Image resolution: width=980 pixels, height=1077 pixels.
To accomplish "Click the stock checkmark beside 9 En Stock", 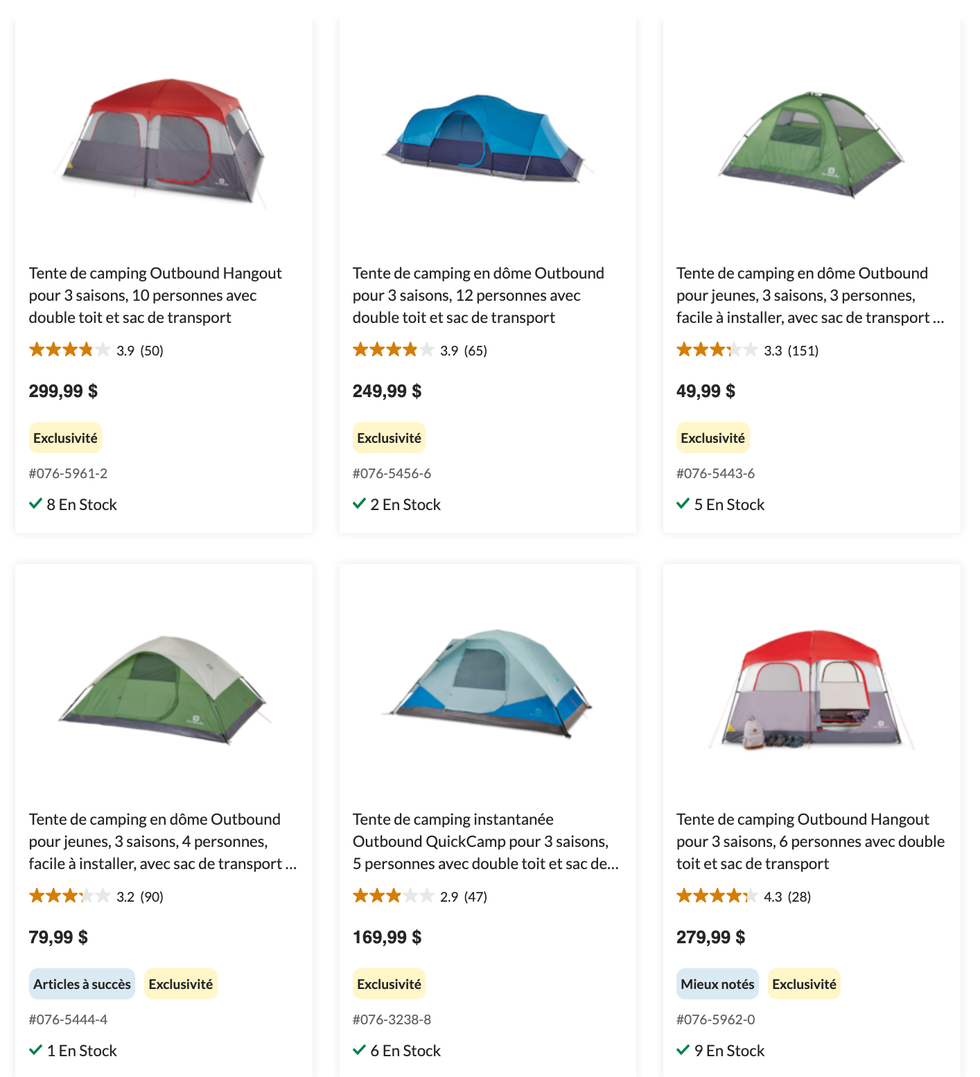I will click(684, 1051).
